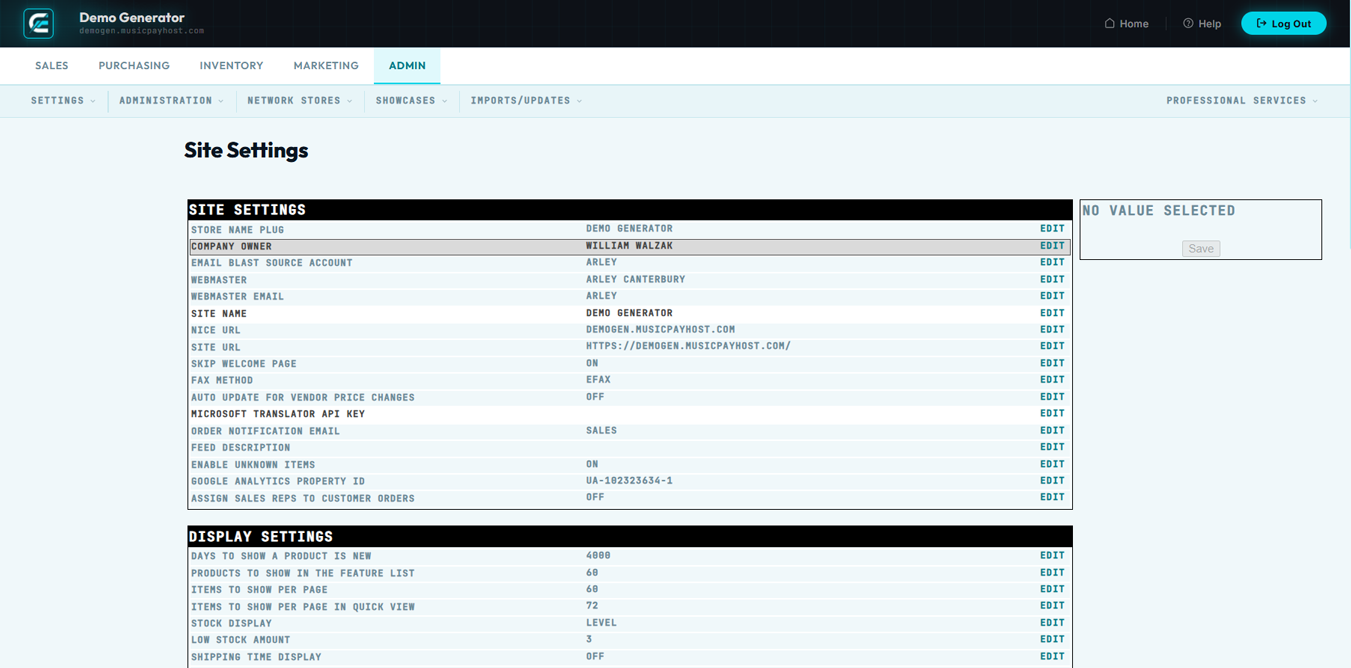
Task: Click the 72 quick view value
Action: pyautogui.click(x=592, y=606)
